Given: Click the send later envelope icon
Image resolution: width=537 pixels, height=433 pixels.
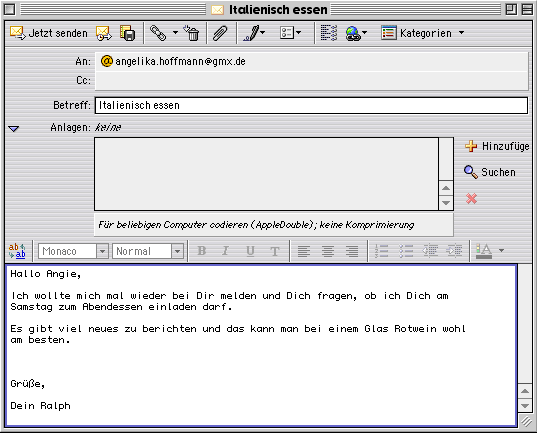Looking at the screenshot, I should 104,33.
